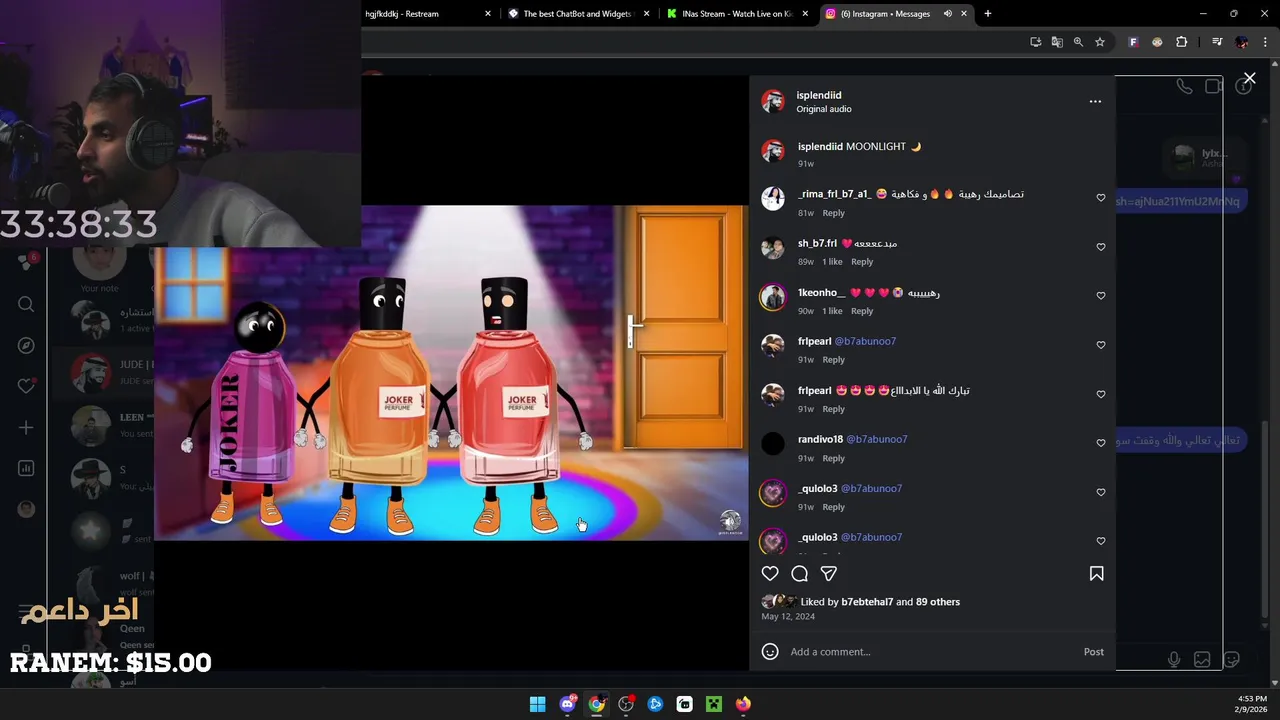1280x720 pixels.
Task: Open isplendiid's avatar in the post header
Action: pos(773,101)
